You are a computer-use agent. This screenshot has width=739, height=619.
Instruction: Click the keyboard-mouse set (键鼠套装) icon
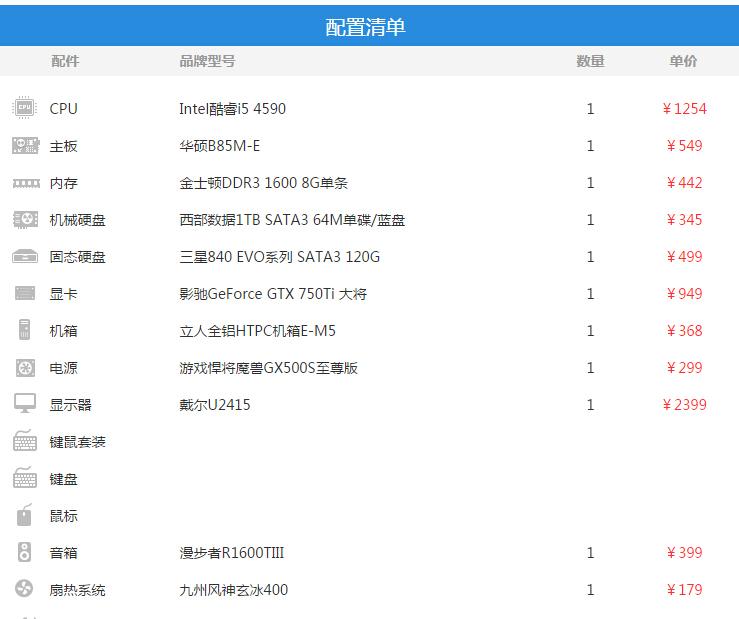pyautogui.click(x=25, y=441)
